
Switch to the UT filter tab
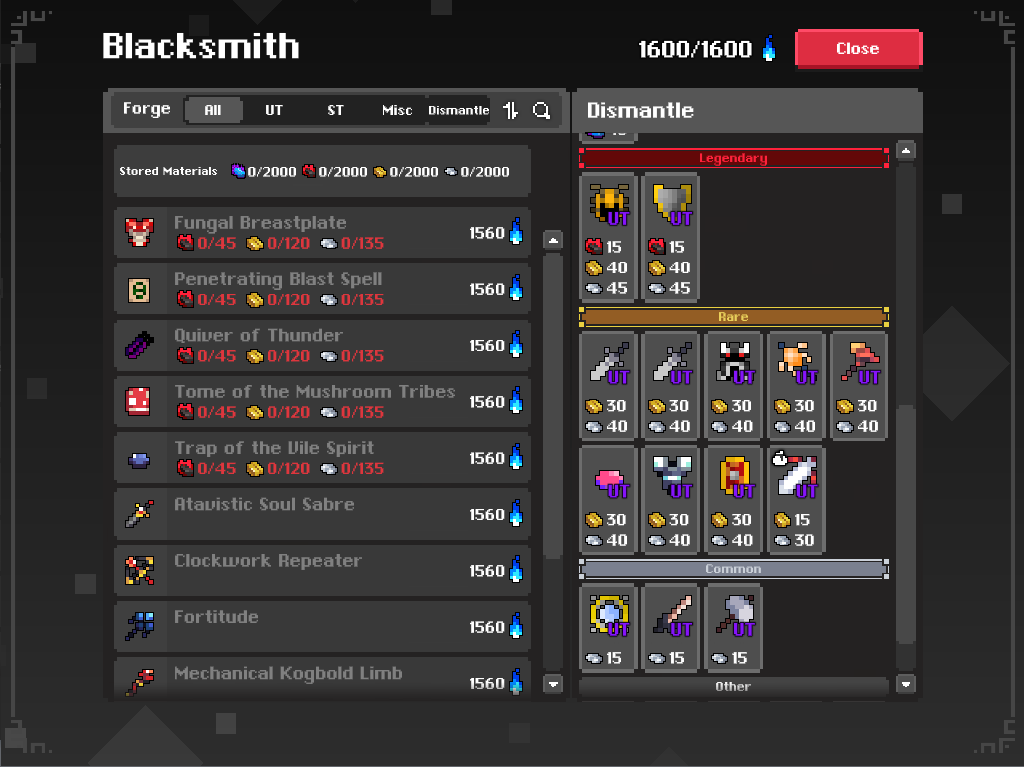(274, 110)
